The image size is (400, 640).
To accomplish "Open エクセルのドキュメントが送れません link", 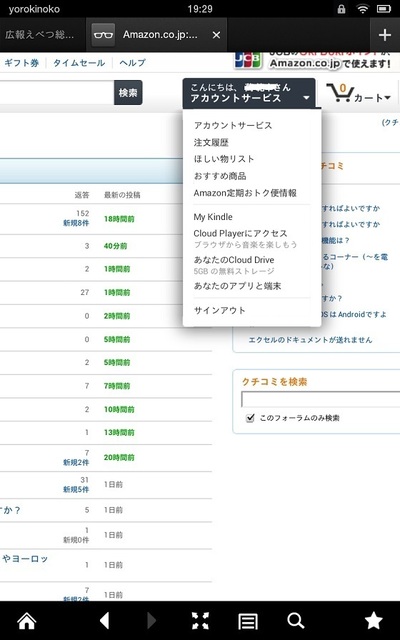I will (x=310, y=340).
